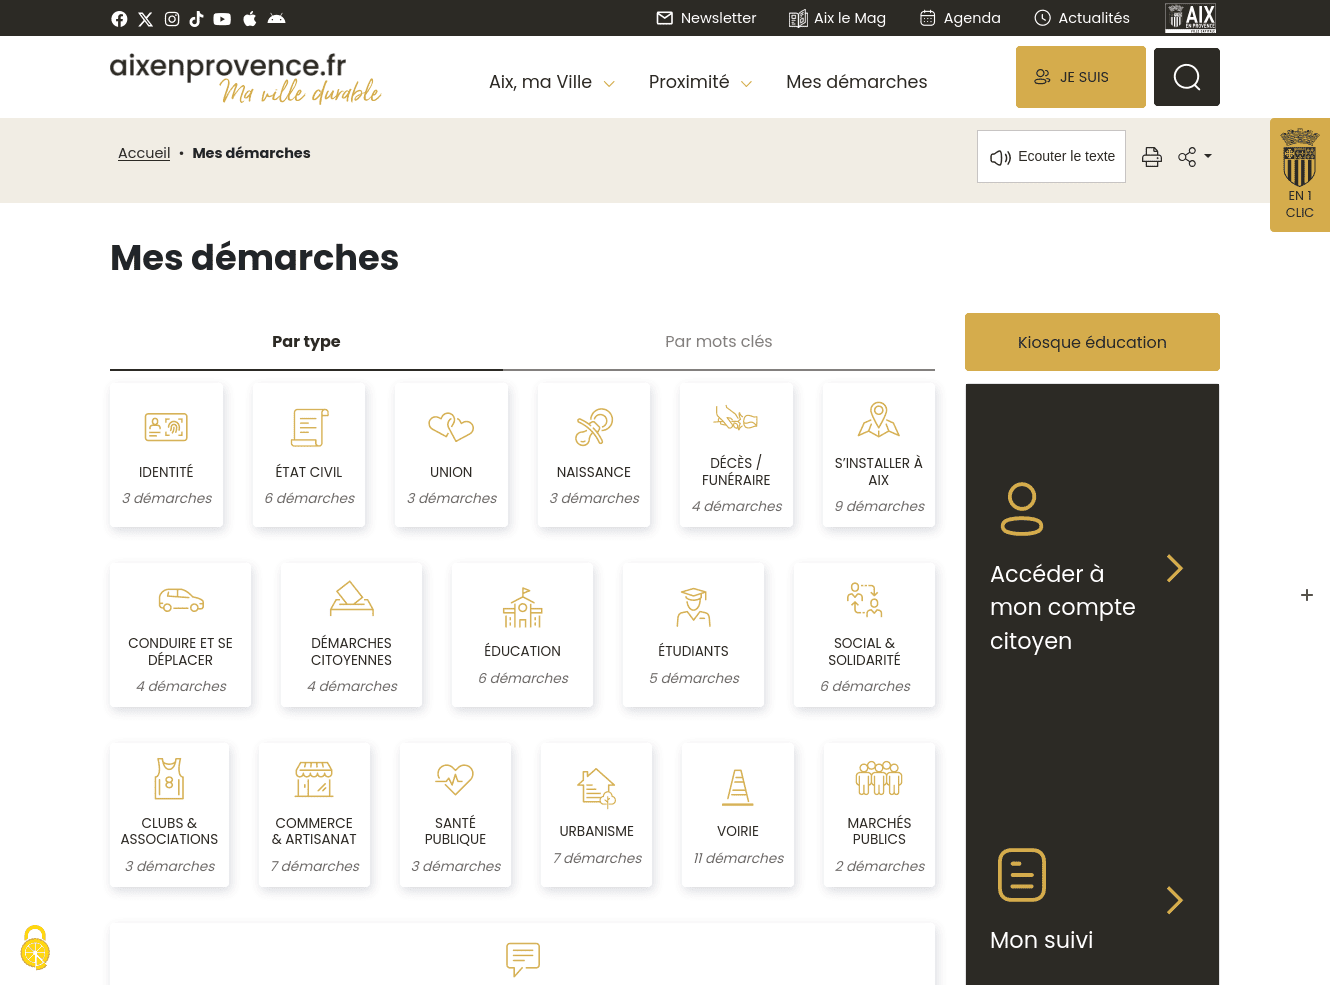This screenshot has width=1330, height=985.
Task: Switch to the Par mots clés tab
Action: [718, 342]
